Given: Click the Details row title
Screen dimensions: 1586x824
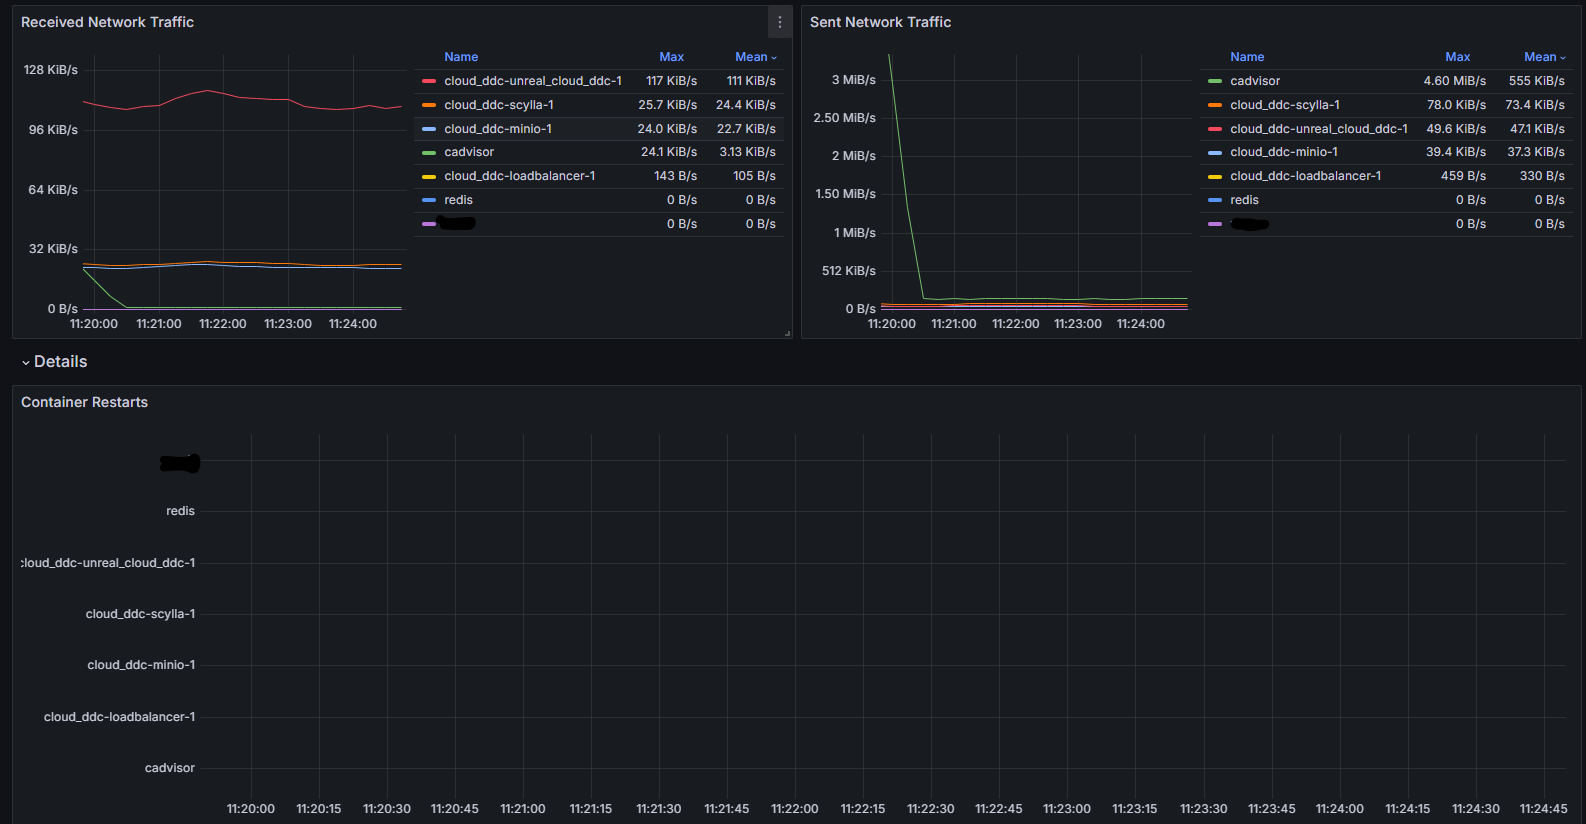Looking at the screenshot, I should tap(60, 362).
